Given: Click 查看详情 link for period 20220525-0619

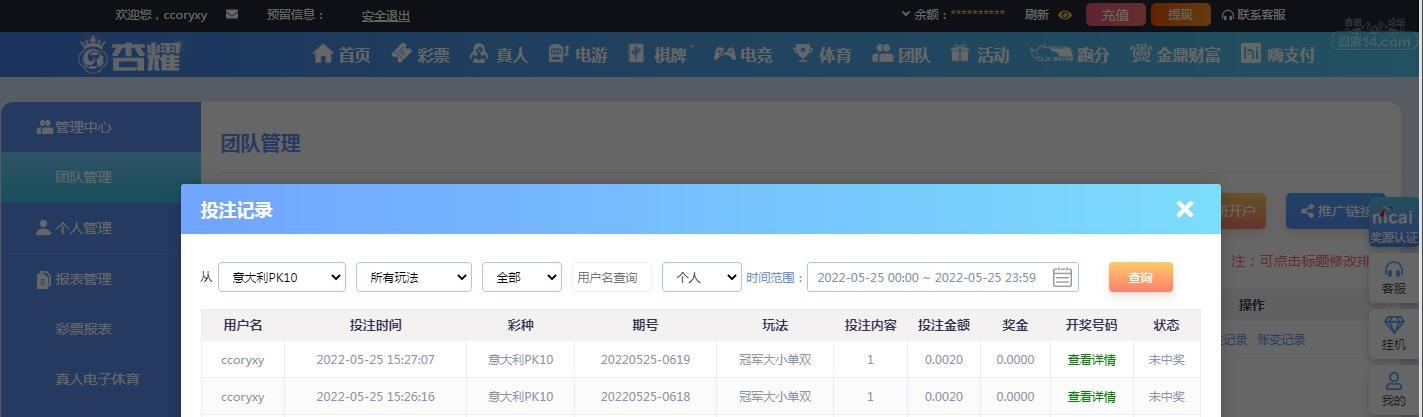Looking at the screenshot, I should coord(1092,359).
